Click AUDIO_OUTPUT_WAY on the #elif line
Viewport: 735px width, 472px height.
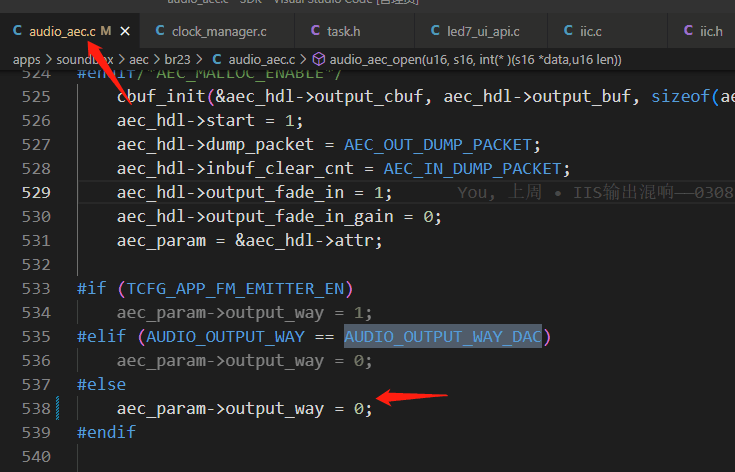(225, 337)
